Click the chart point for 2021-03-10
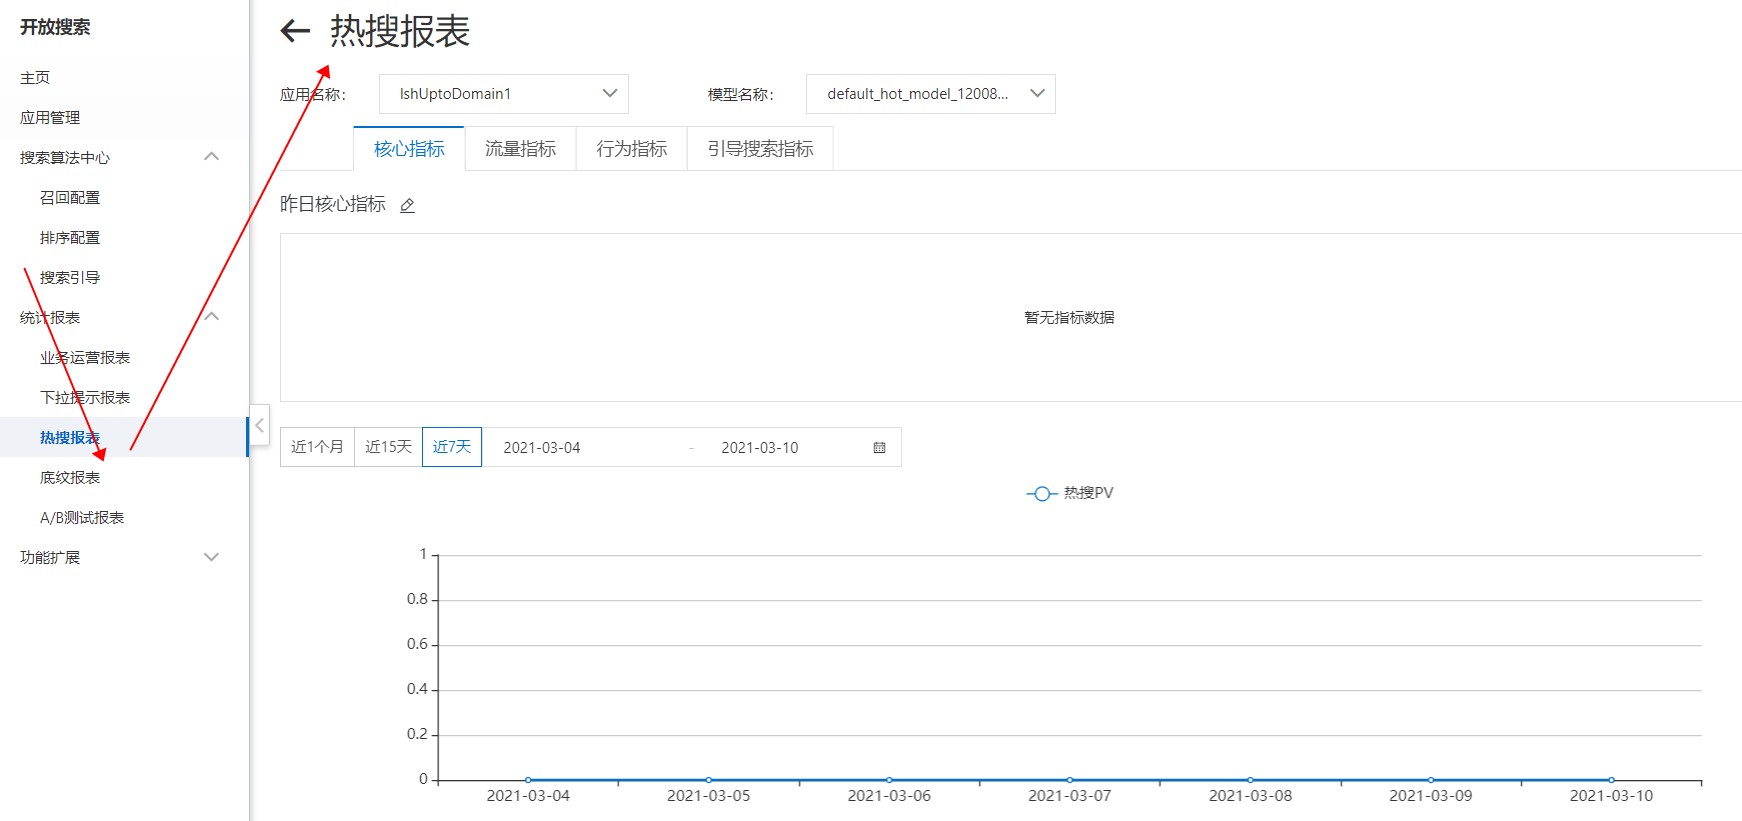 click(x=1611, y=780)
